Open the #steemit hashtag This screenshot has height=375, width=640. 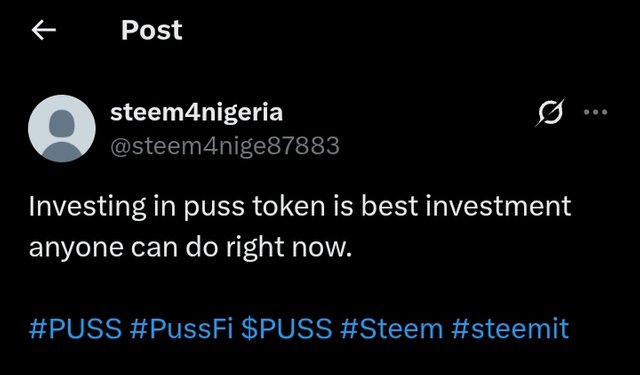[x=510, y=328]
